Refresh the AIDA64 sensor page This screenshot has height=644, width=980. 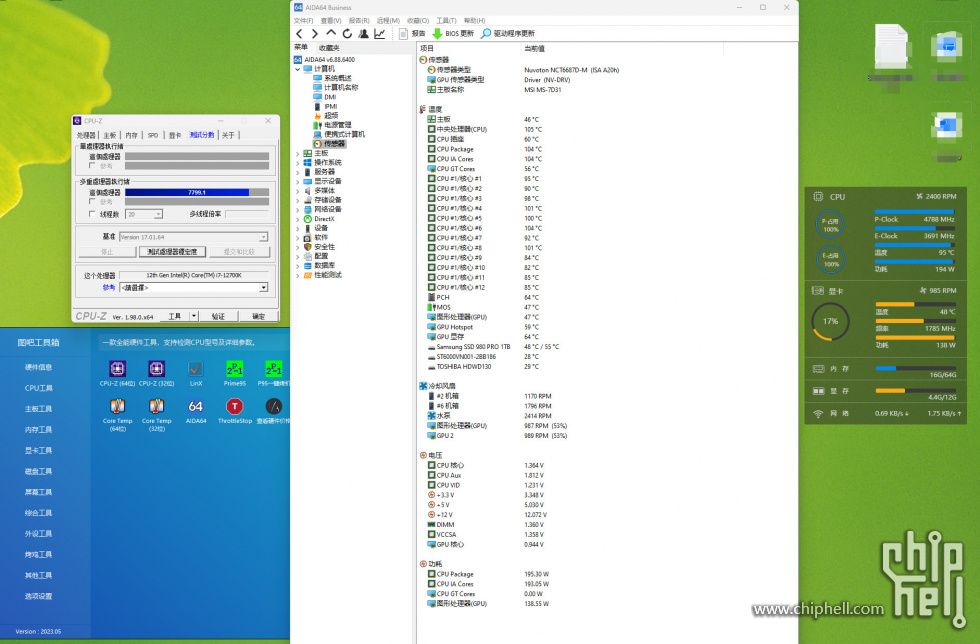347,34
